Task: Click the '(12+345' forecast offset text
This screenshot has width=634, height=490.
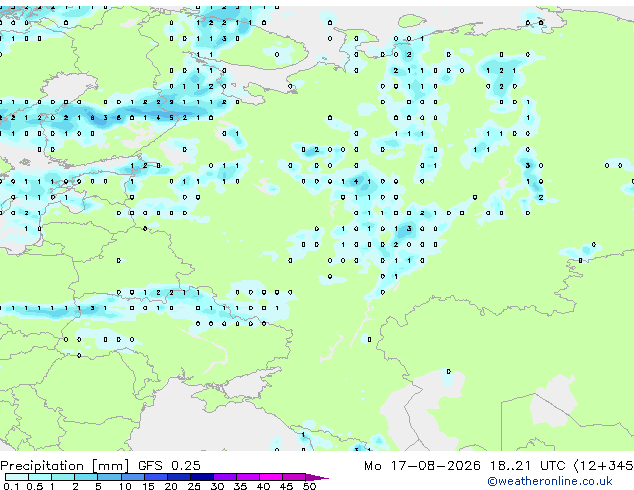Action: (x=603, y=466)
